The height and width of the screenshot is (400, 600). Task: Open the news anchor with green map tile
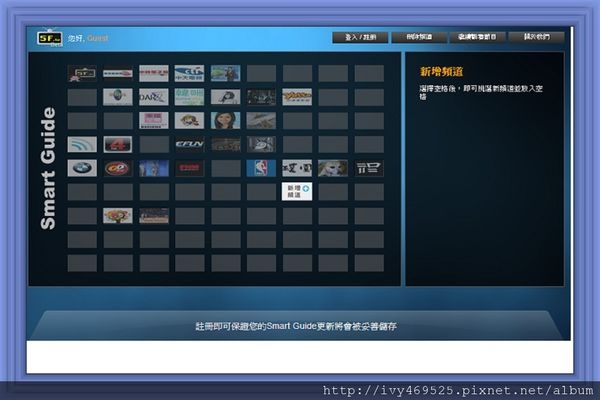pos(225,73)
